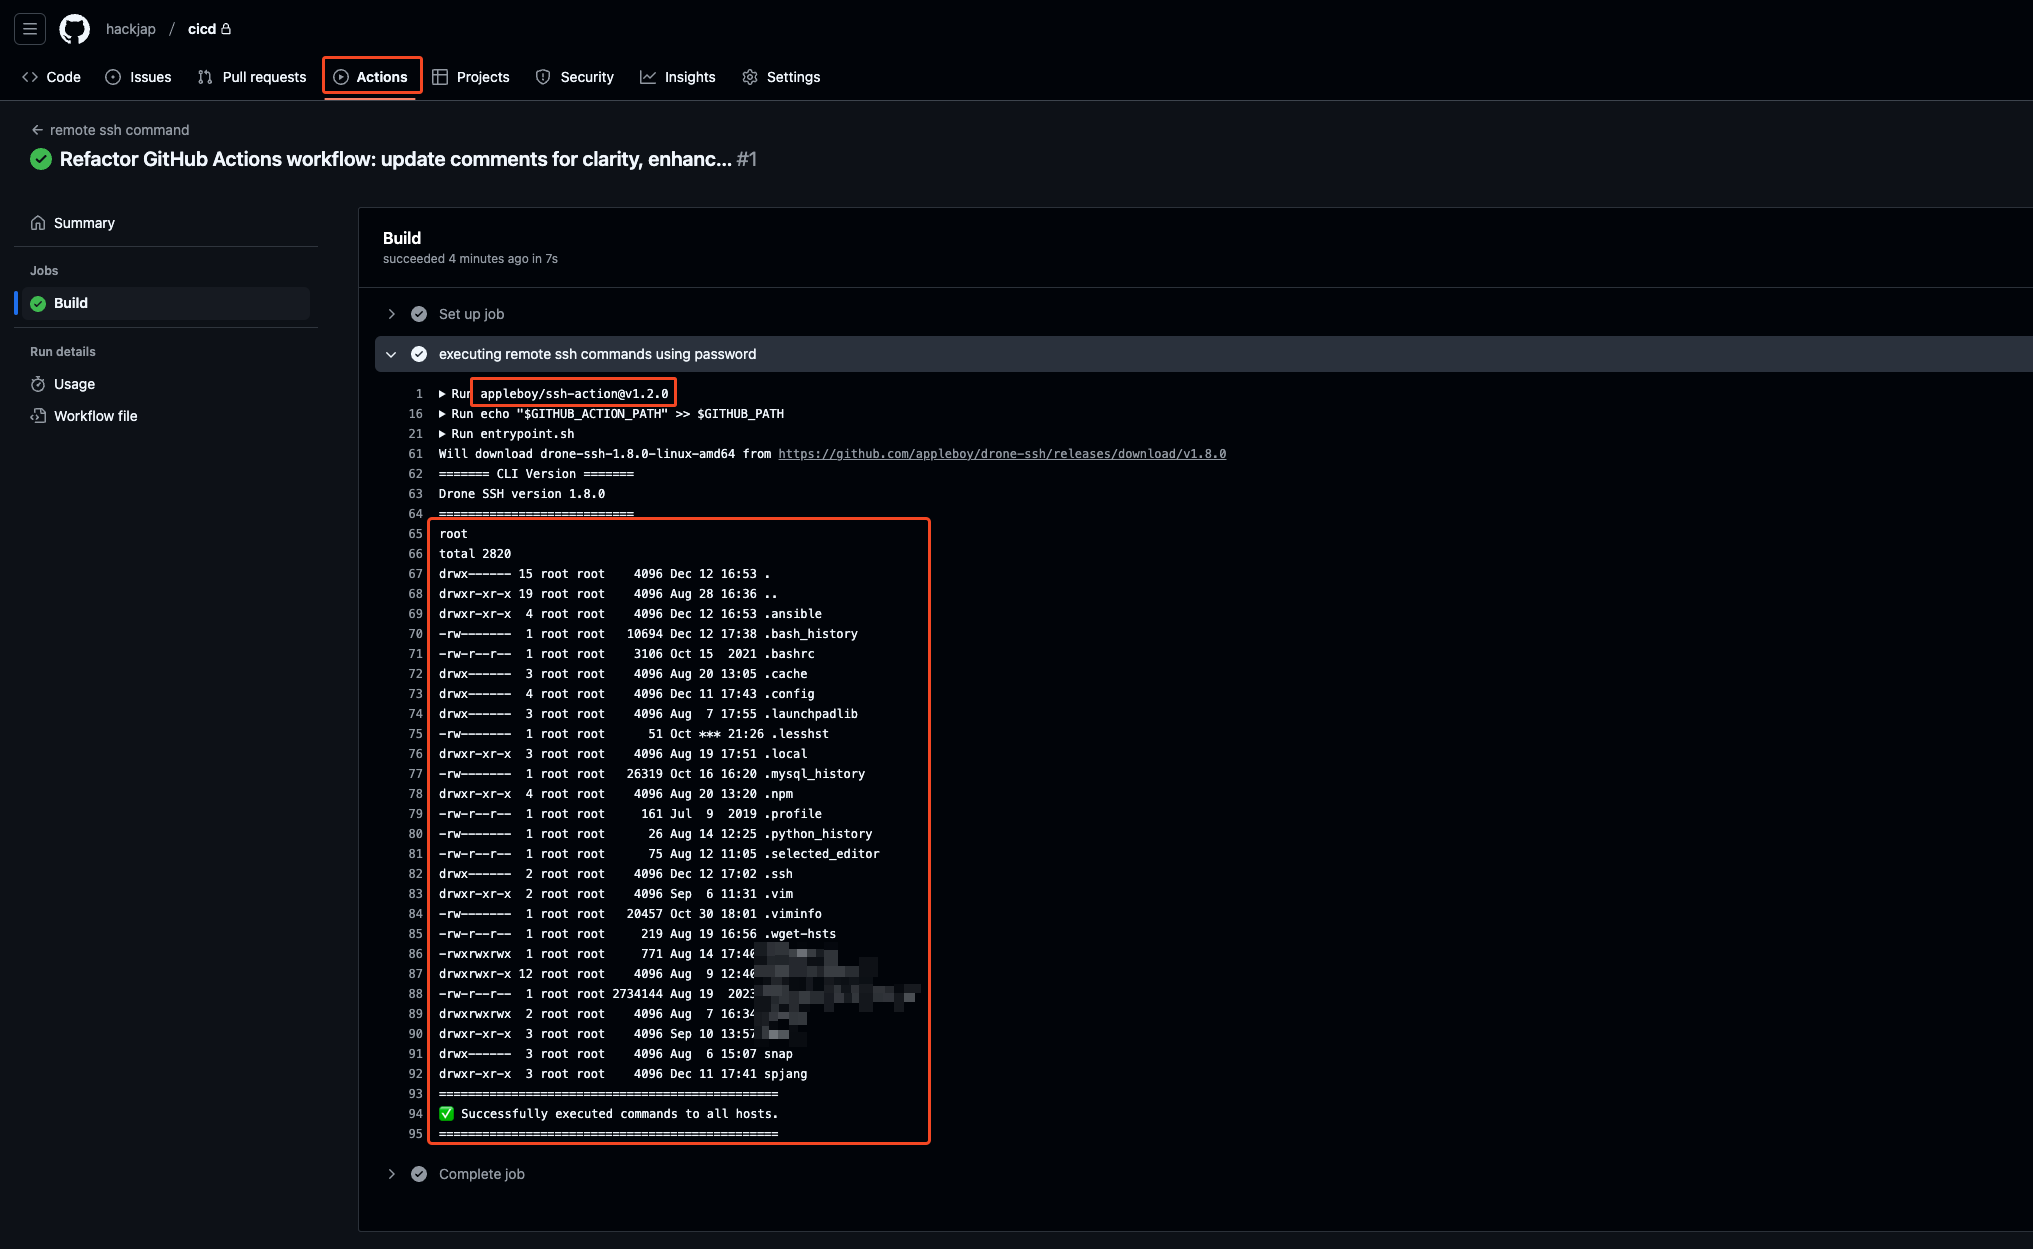
Task: Open the hamburger navigation menu icon
Action: point(30,29)
